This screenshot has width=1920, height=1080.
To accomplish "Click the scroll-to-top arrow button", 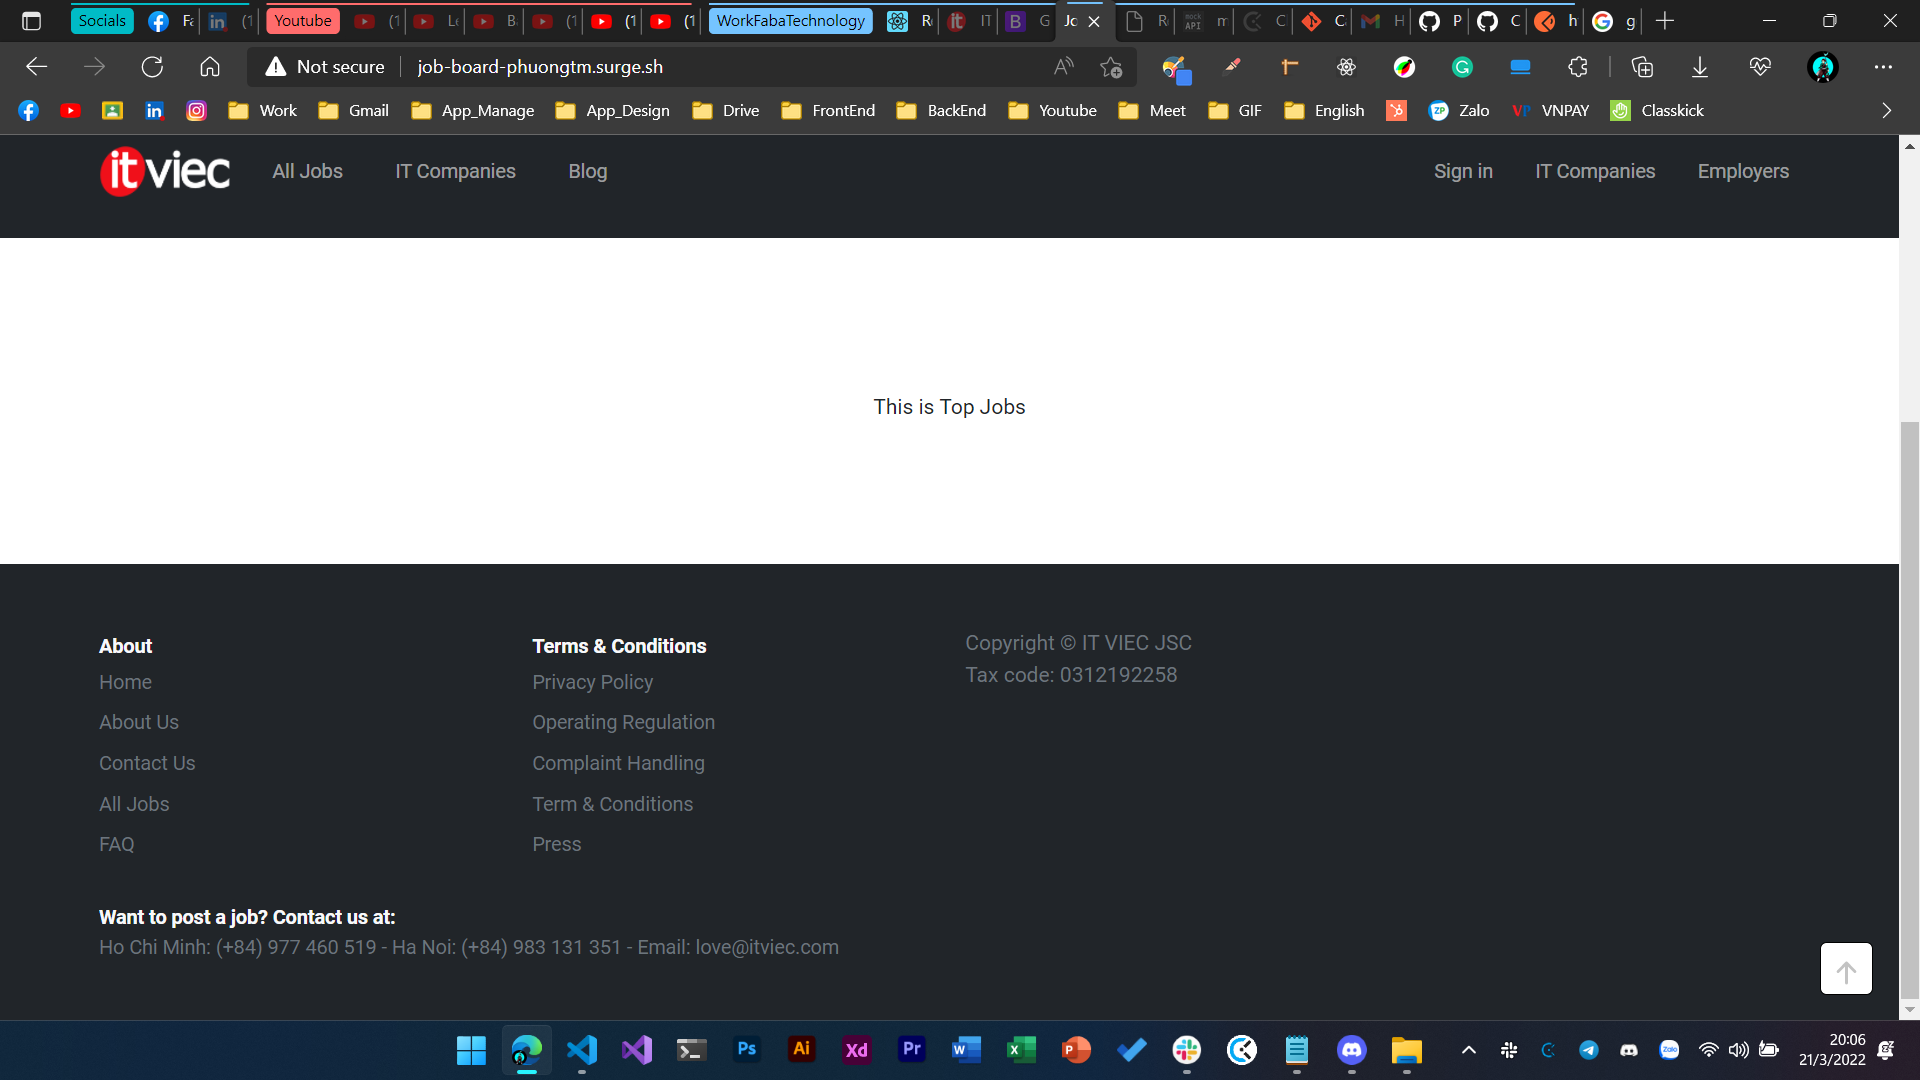I will pyautogui.click(x=1846, y=968).
